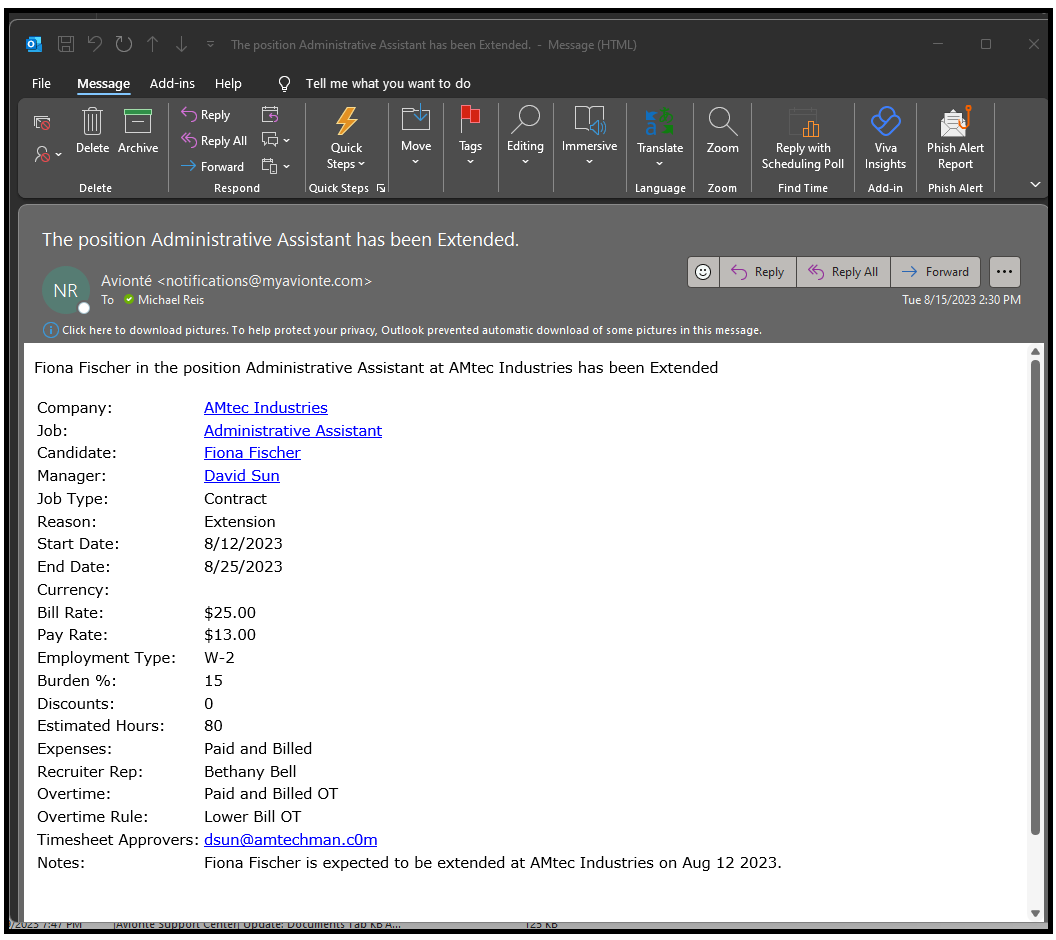The height and width of the screenshot is (940, 1056).
Task: Open the AMtec Industries link
Action: [x=265, y=407]
